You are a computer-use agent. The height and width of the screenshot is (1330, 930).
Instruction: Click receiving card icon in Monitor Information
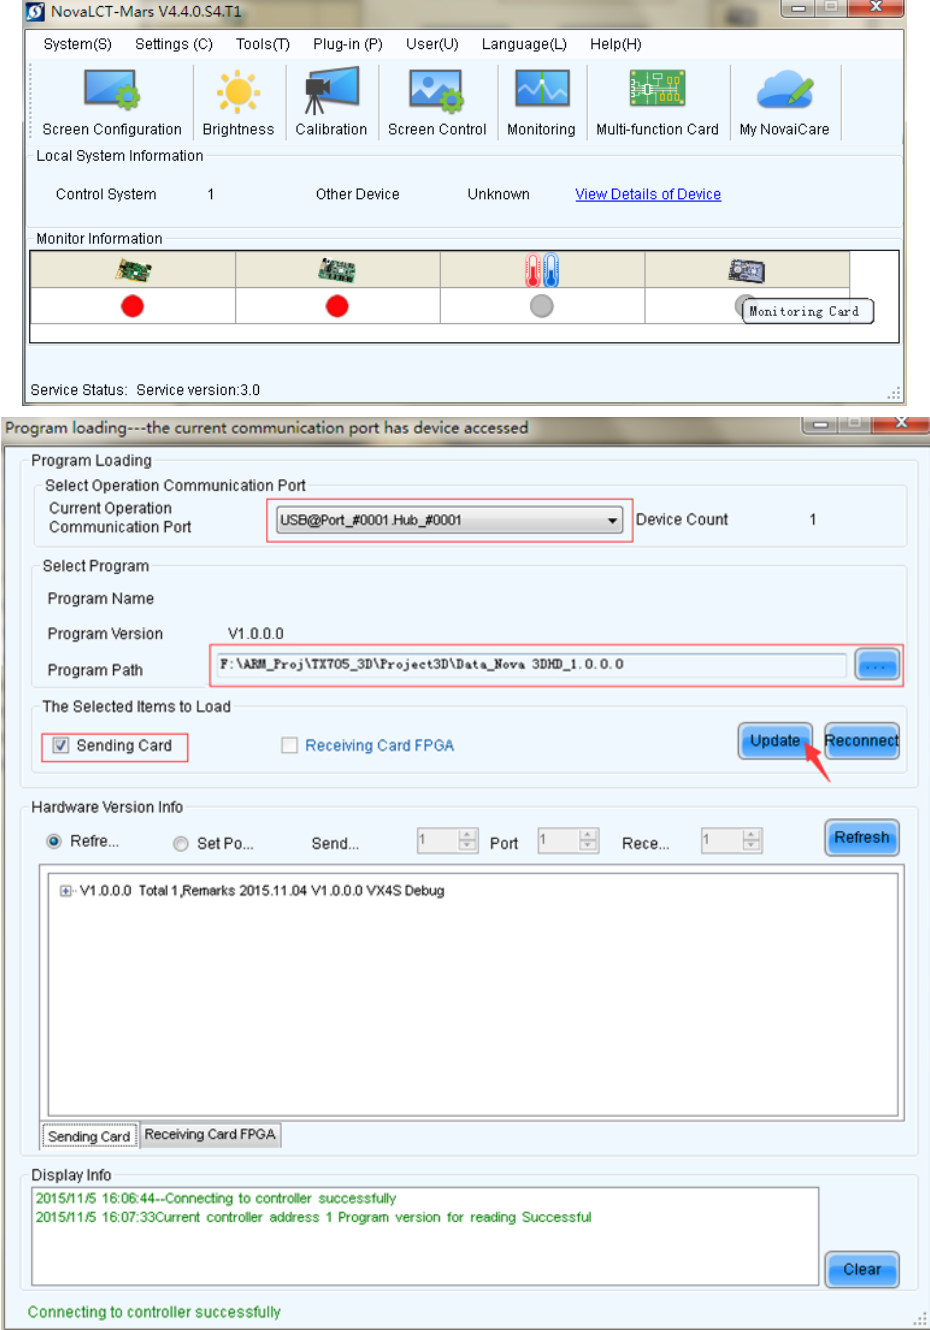pyautogui.click(x=337, y=270)
